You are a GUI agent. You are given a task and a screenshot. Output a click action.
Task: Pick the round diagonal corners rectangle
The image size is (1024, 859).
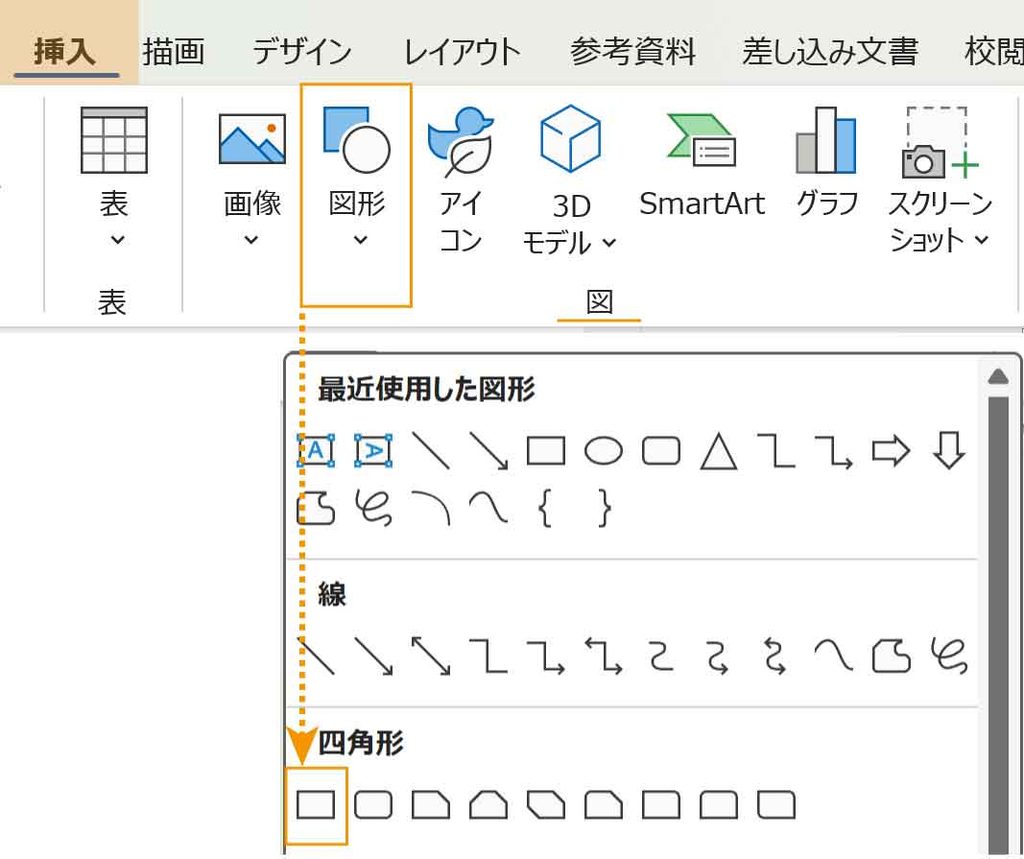776,805
